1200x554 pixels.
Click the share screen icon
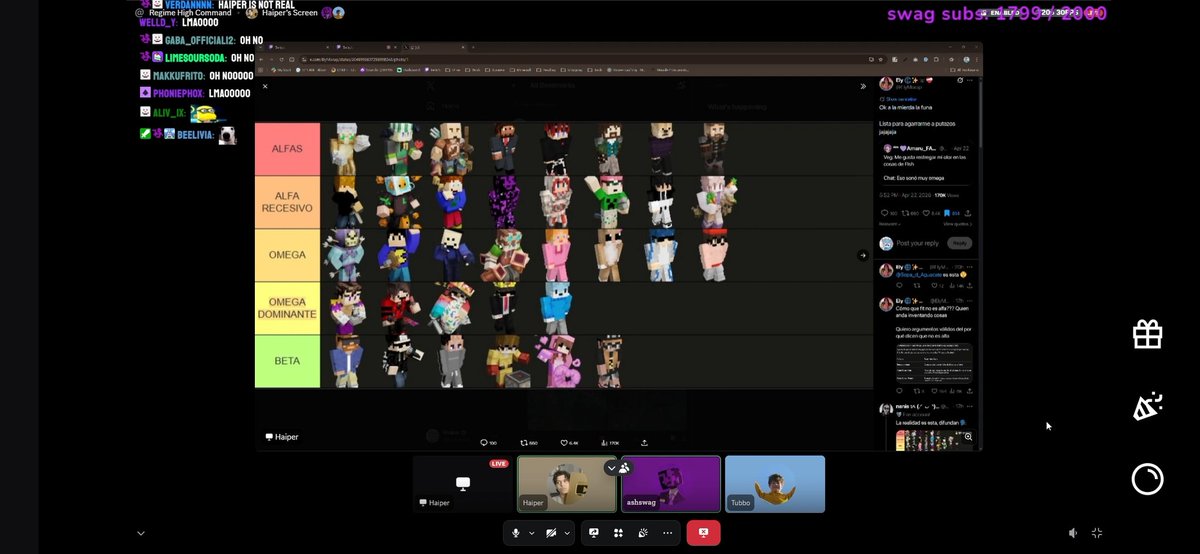point(594,533)
